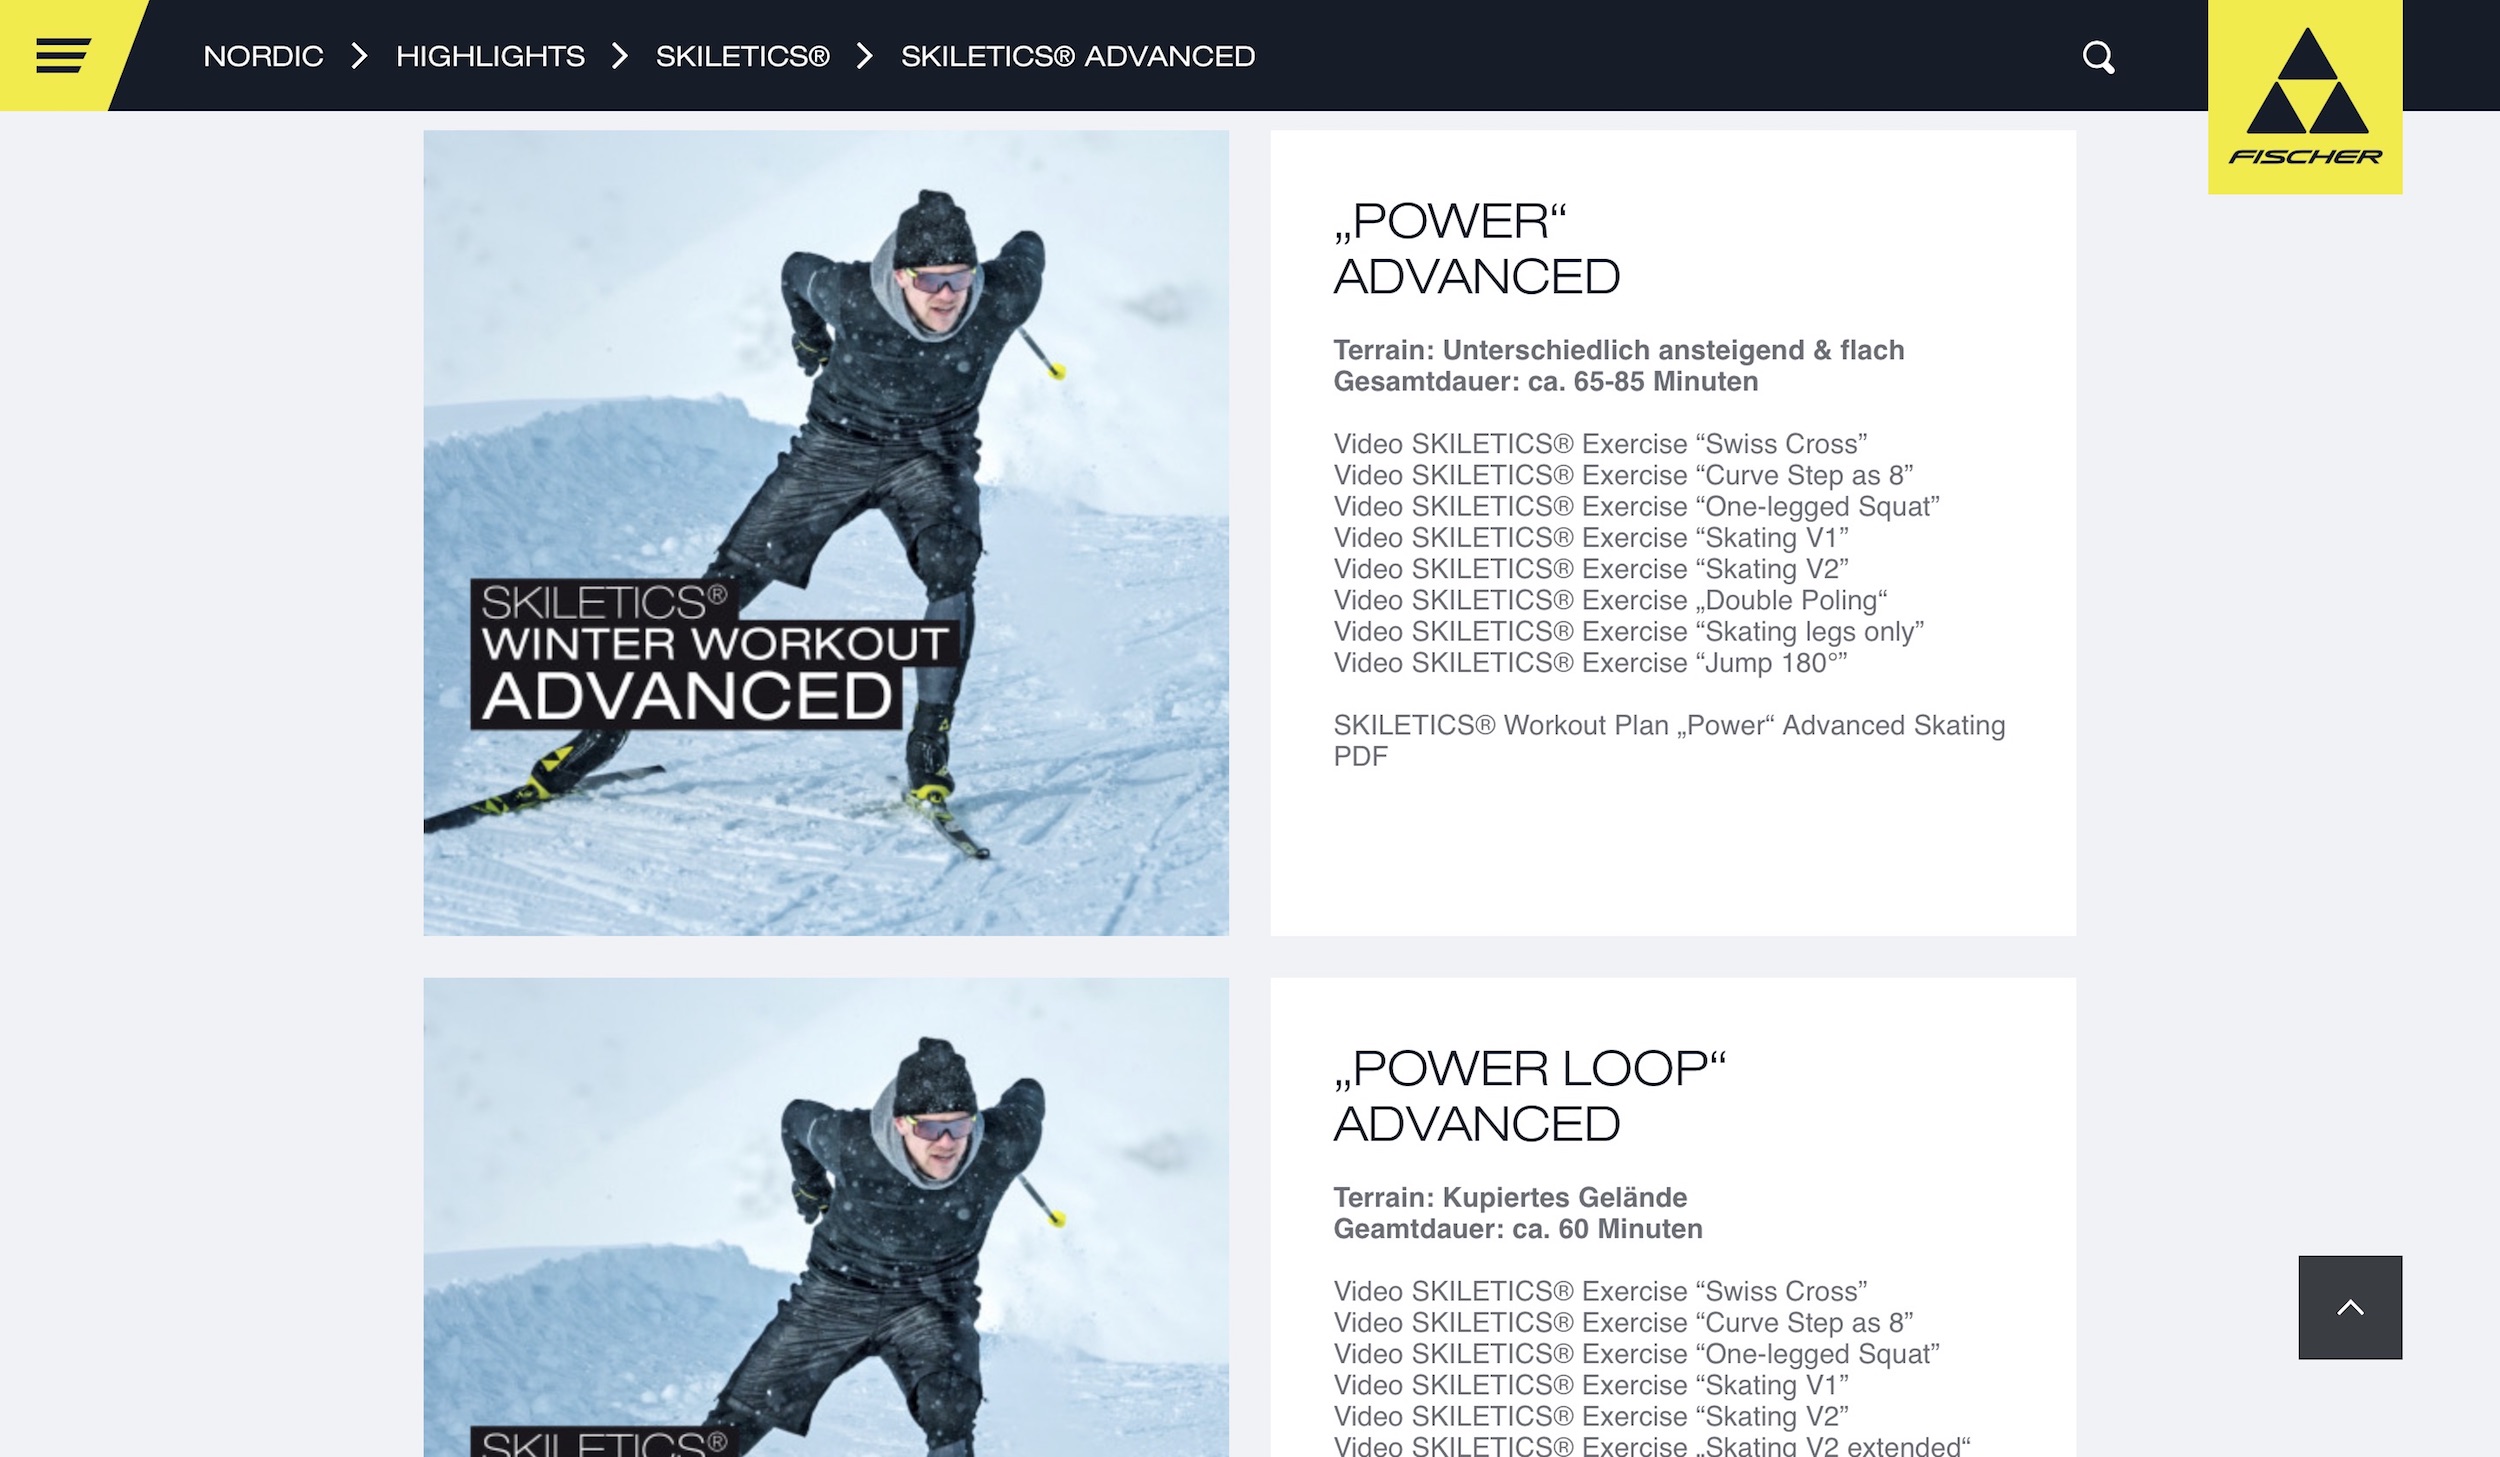This screenshot has width=2500, height=1457.
Task: Open "Skating V2" video in Power section
Action: click(1591, 569)
